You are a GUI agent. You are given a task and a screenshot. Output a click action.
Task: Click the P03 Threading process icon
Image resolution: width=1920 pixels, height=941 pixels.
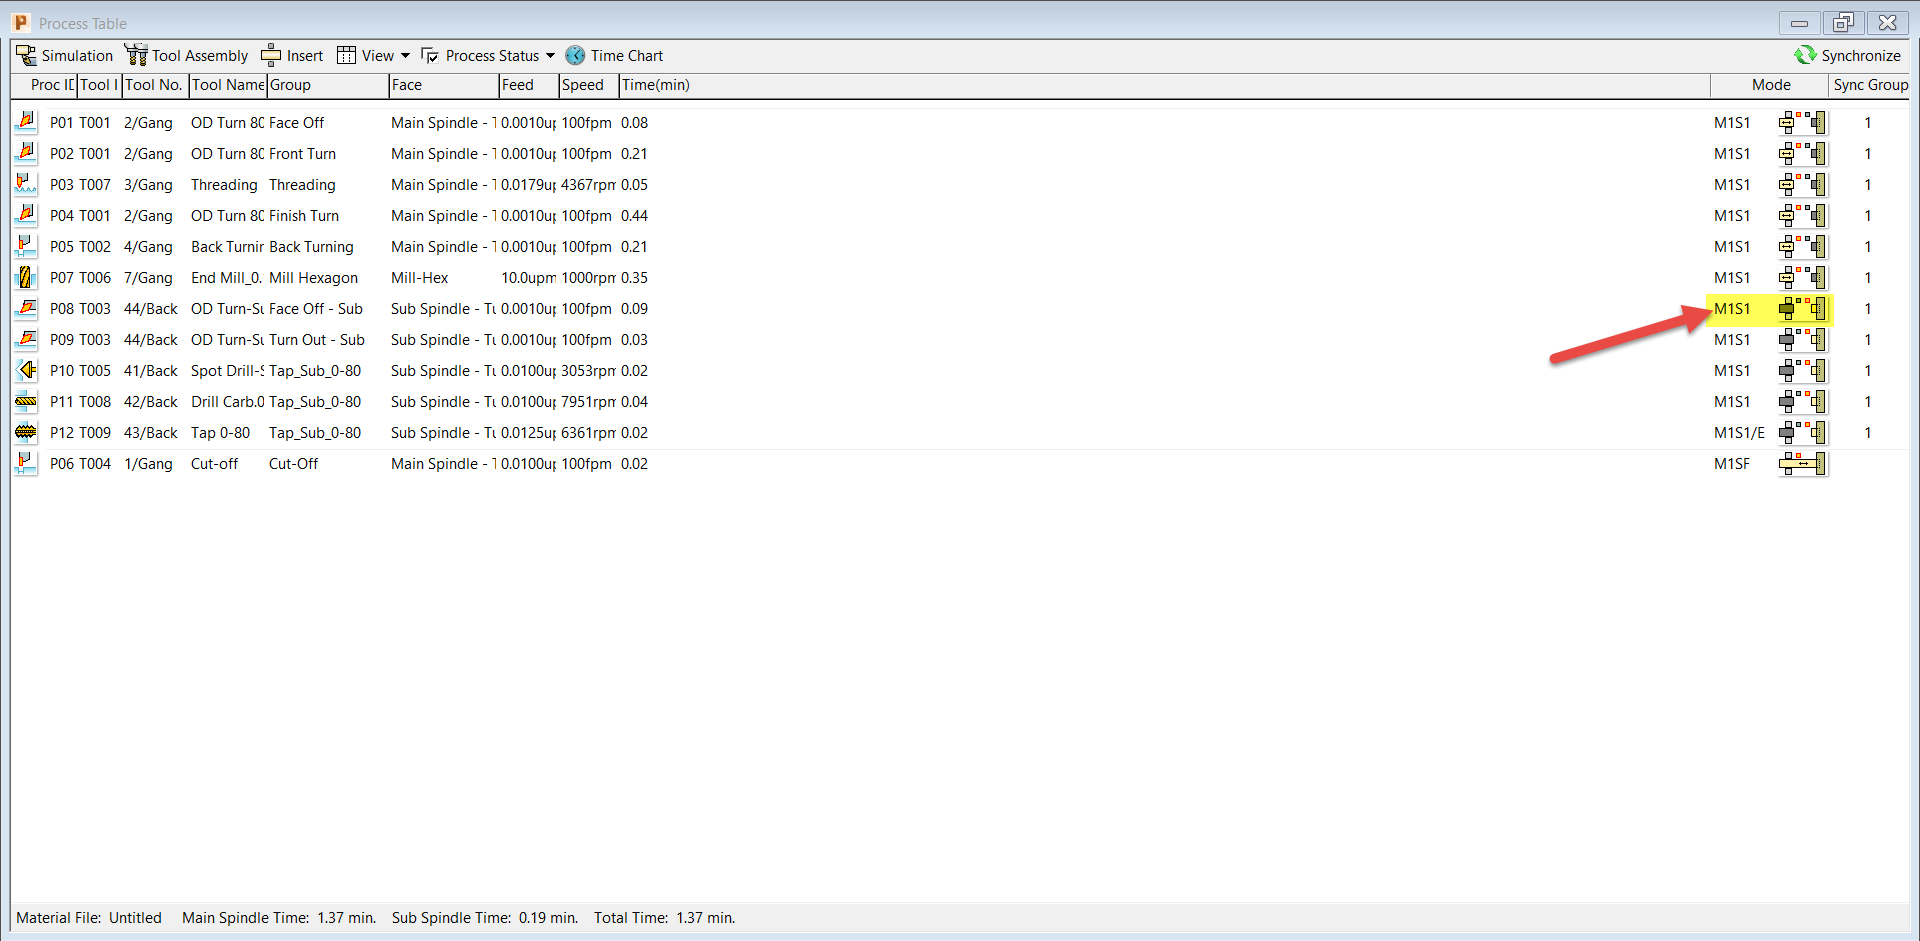click(26, 184)
